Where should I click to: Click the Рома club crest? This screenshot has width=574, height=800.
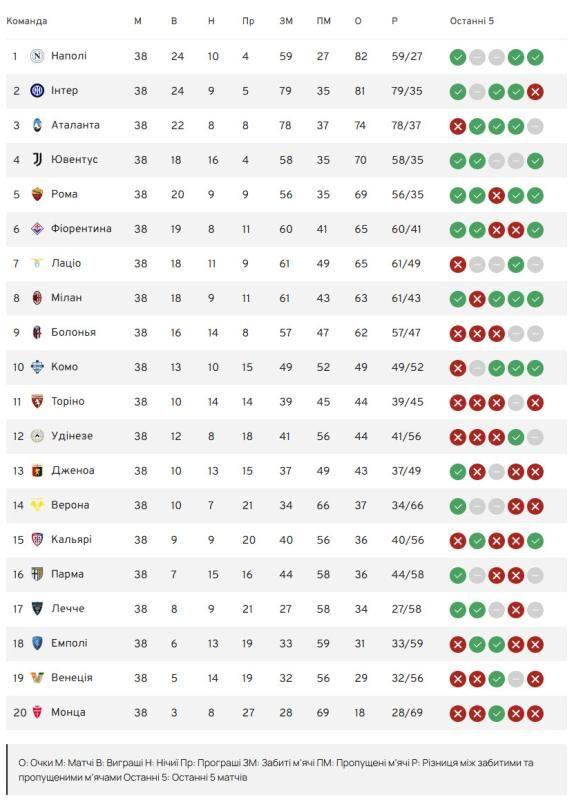(37, 194)
